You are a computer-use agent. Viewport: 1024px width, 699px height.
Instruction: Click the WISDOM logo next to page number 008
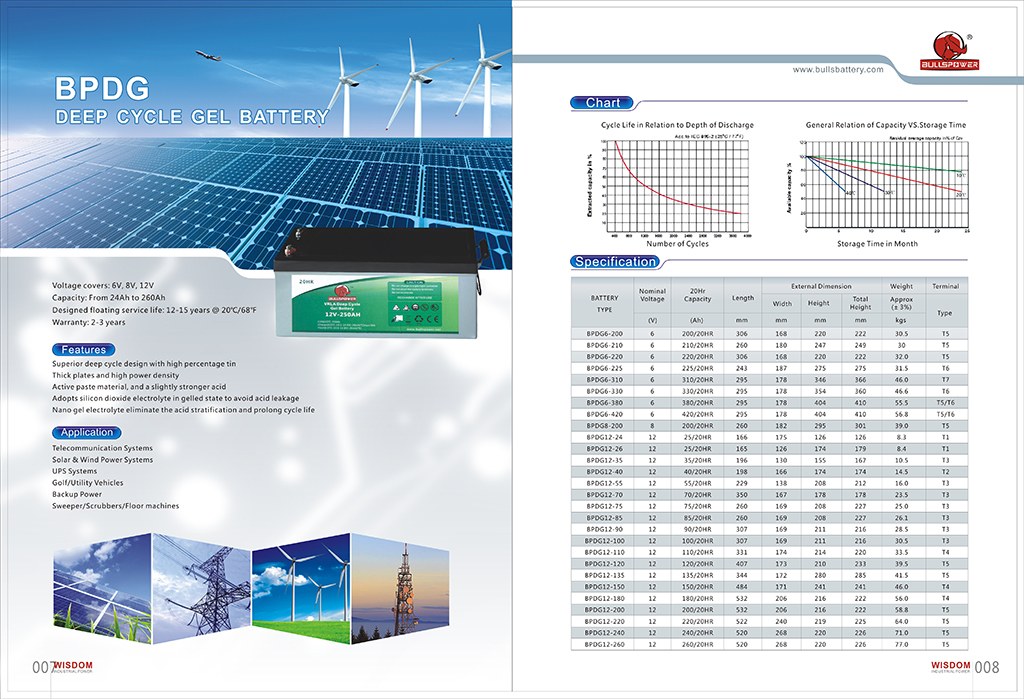pos(951,666)
